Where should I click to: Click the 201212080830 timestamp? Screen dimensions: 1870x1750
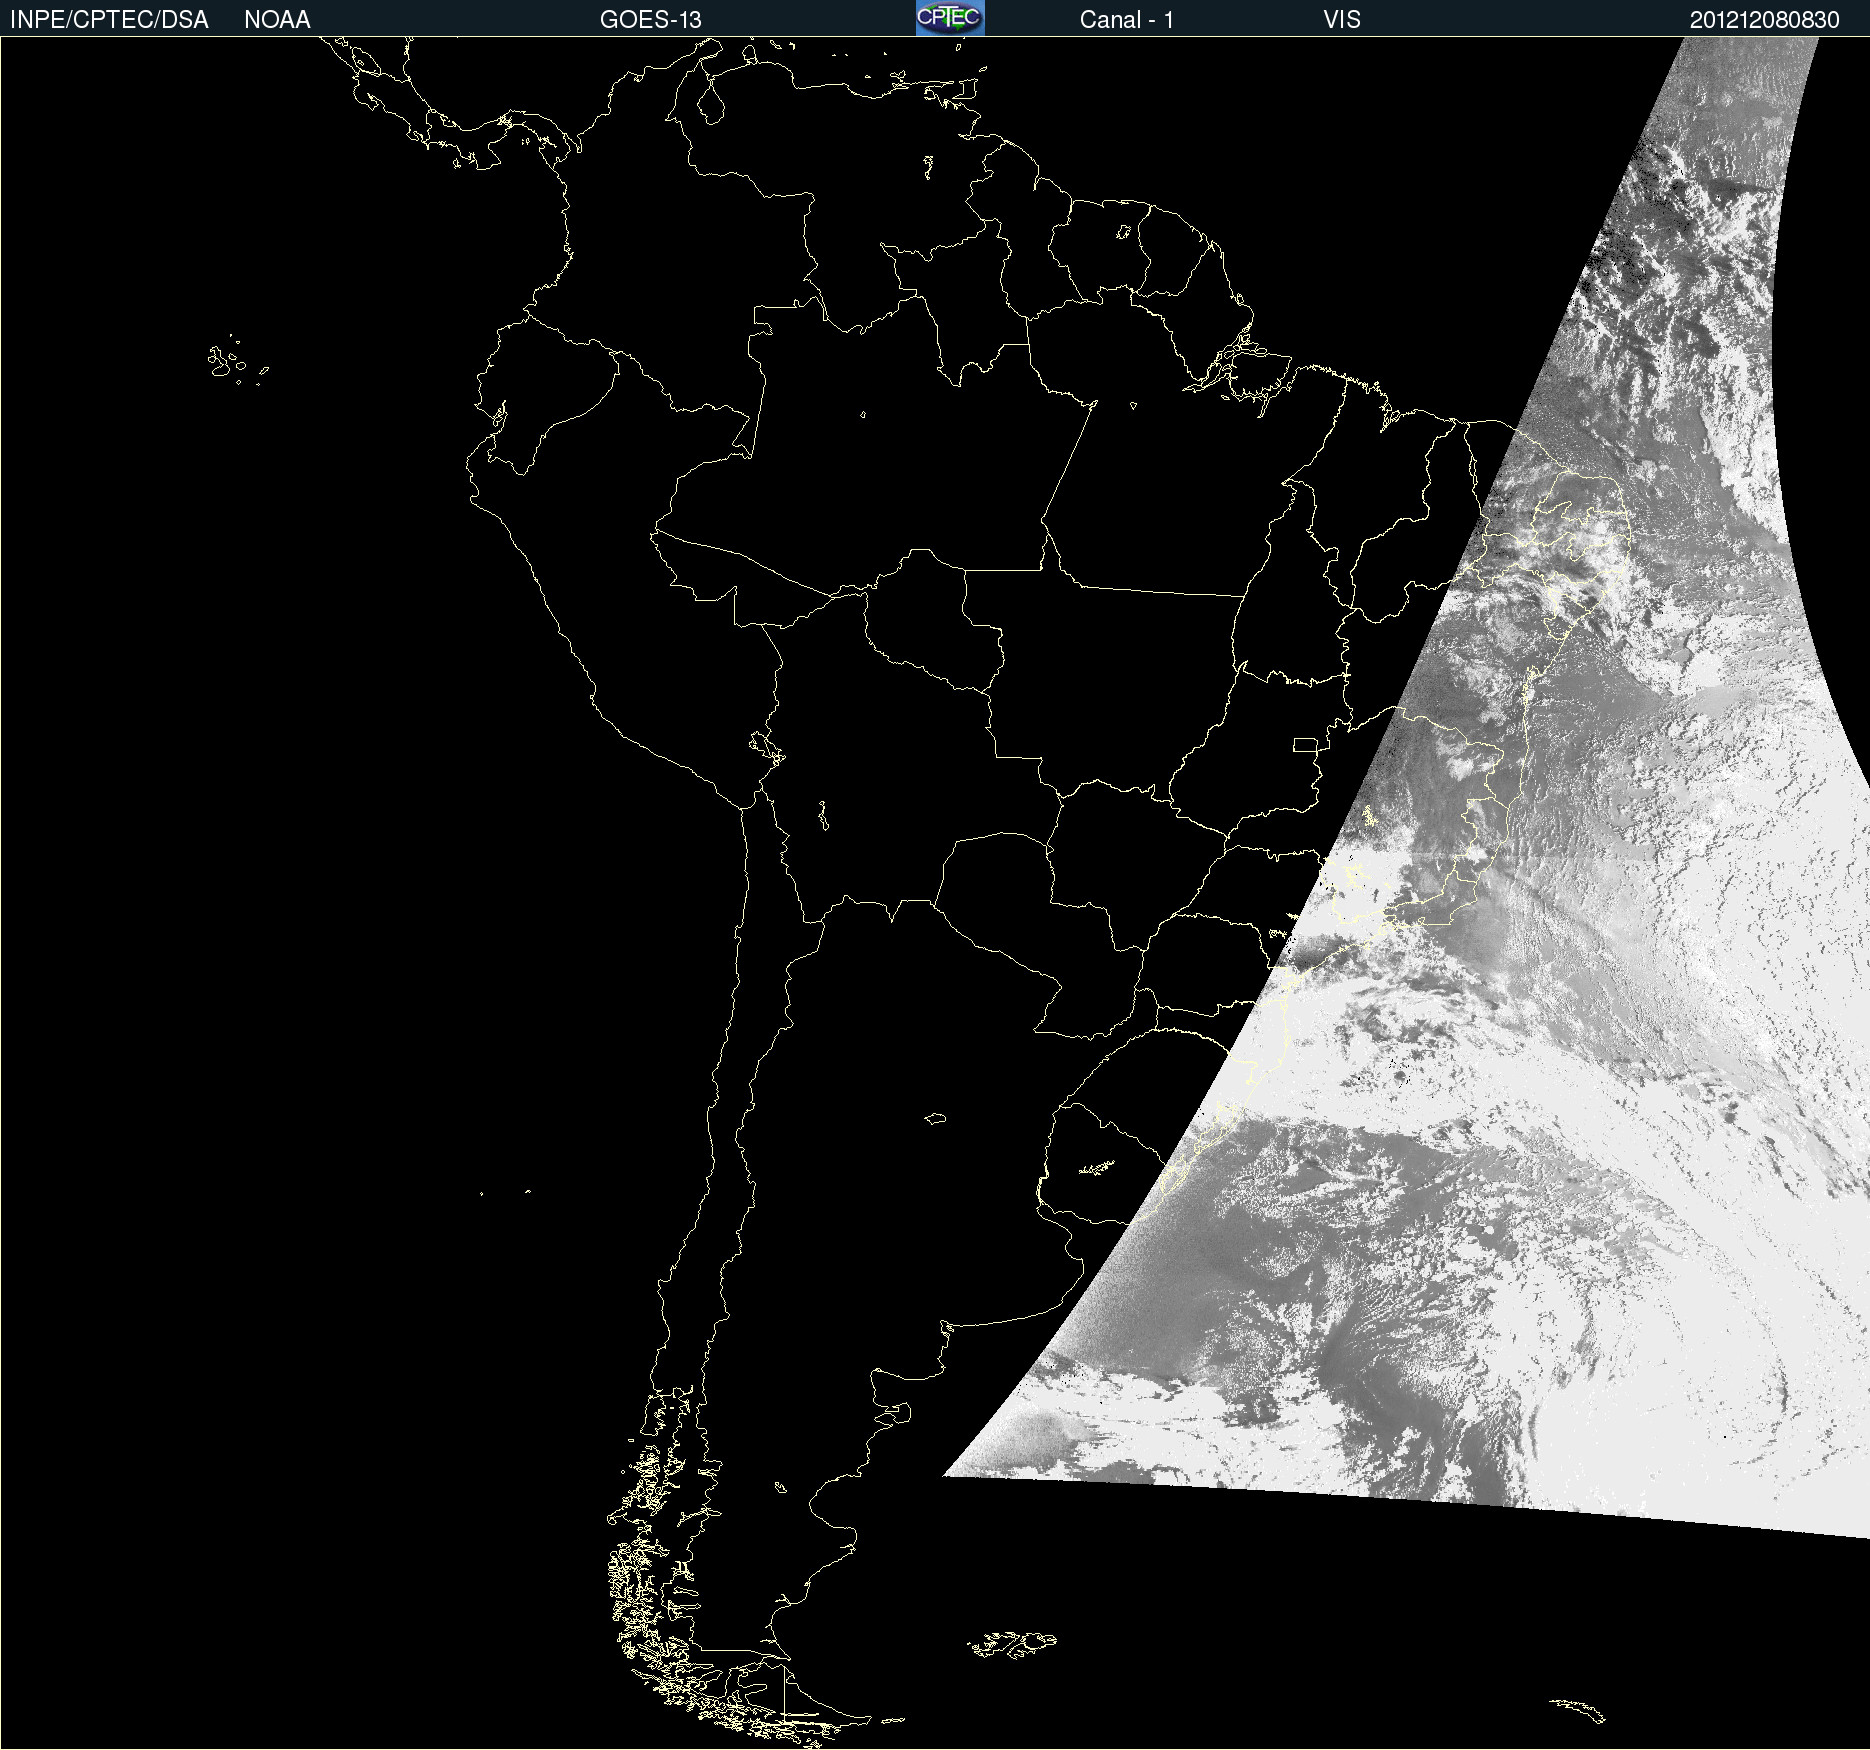(x=1764, y=19)
